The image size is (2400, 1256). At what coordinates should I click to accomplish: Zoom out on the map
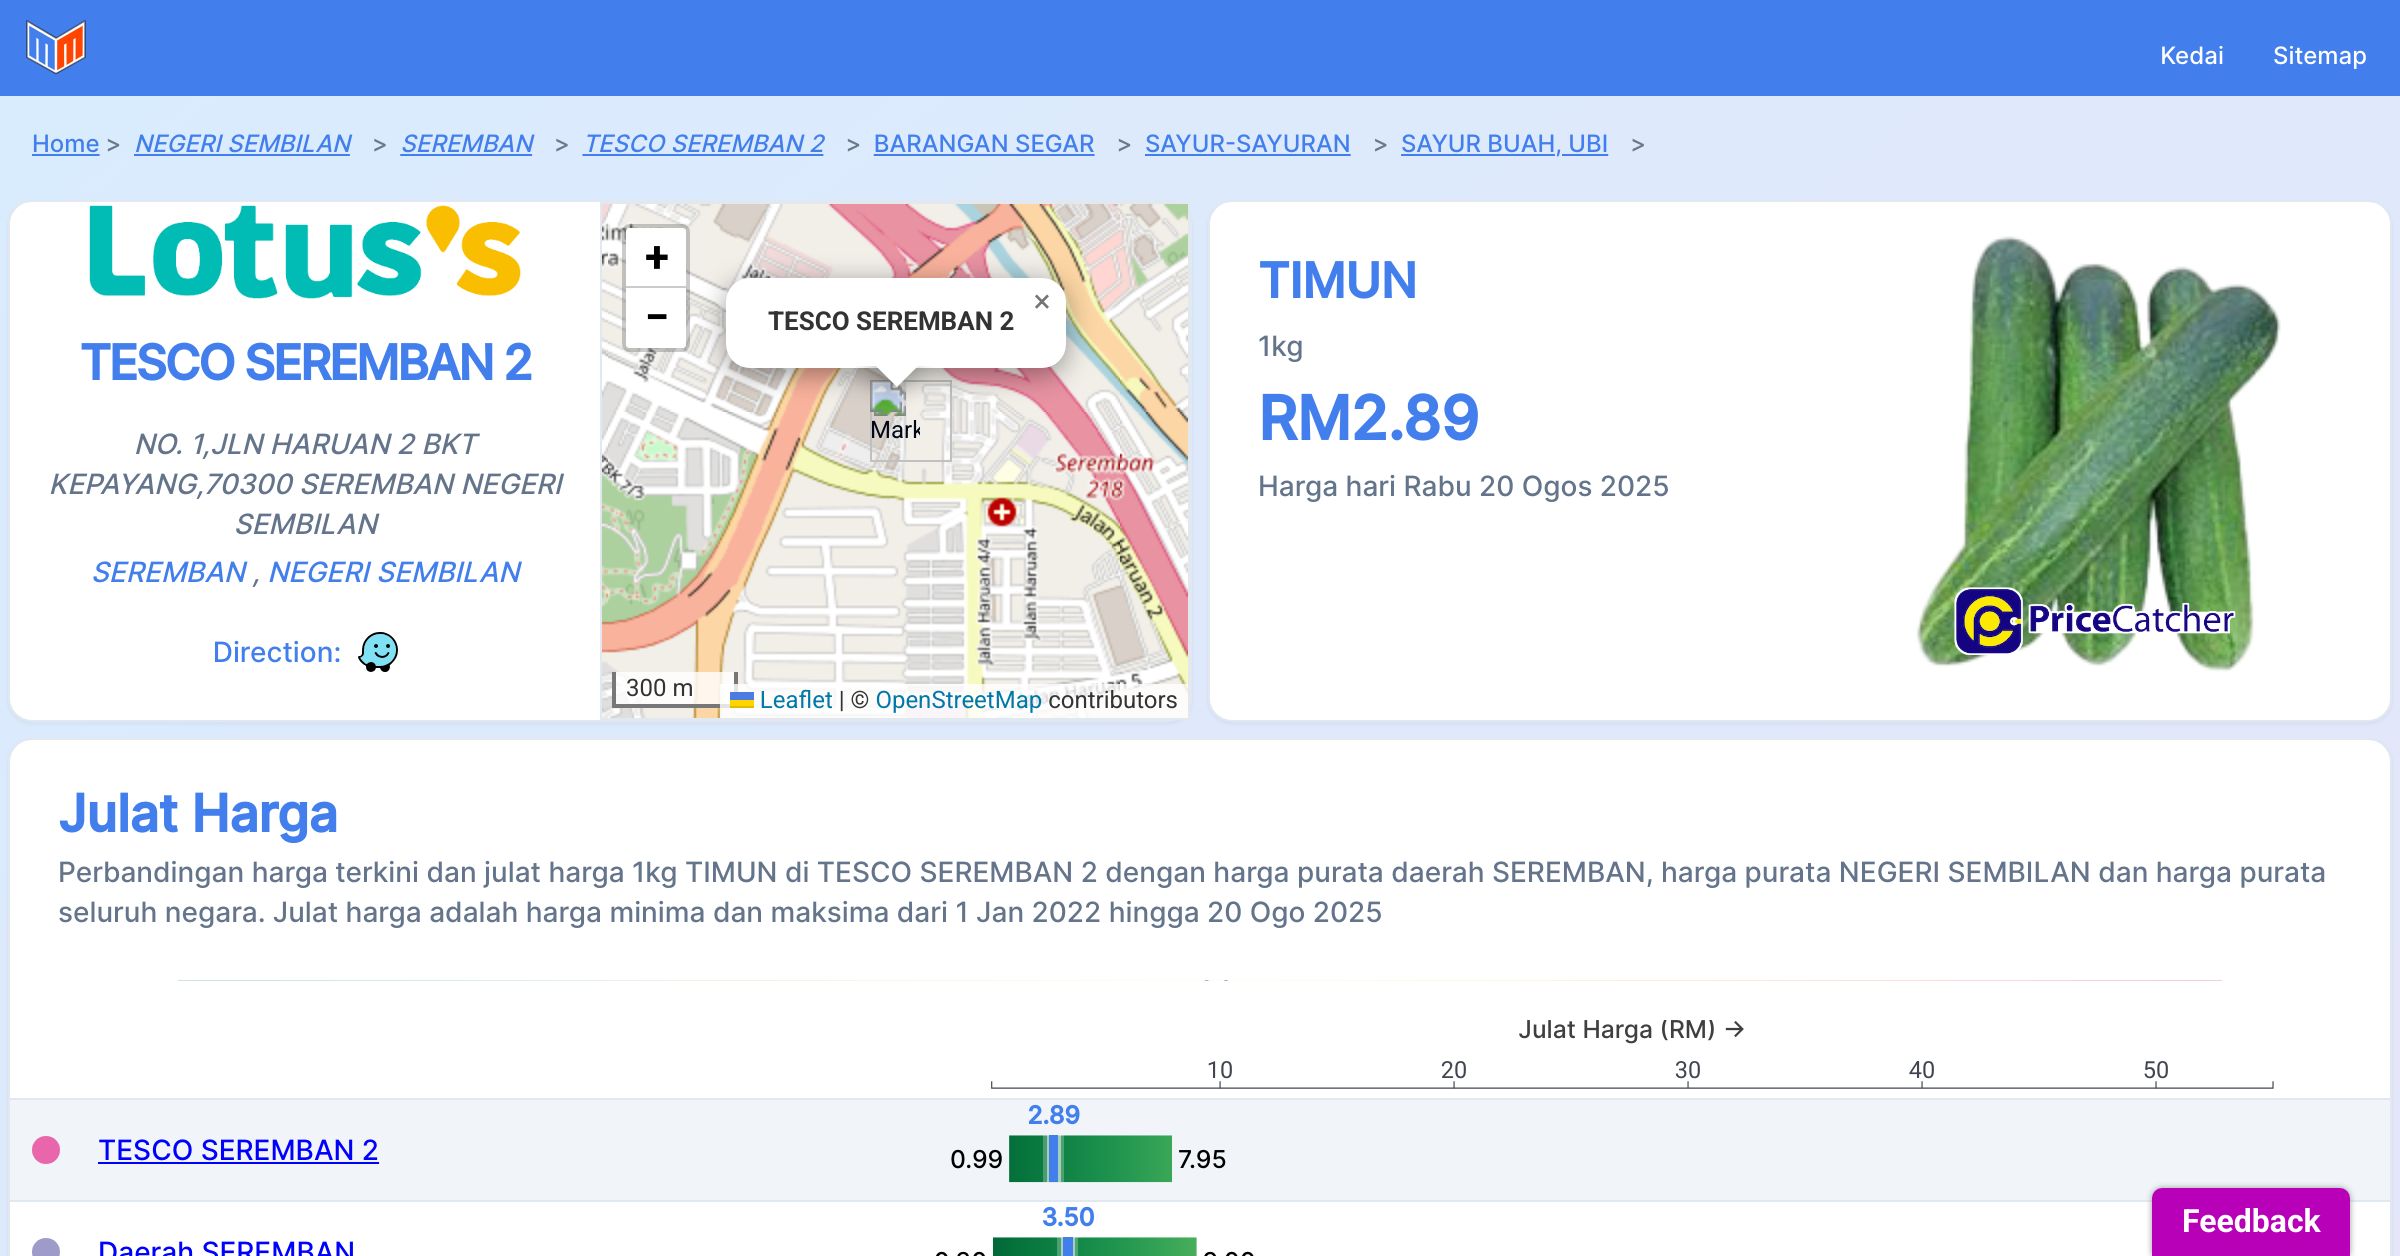coord(656,318)
